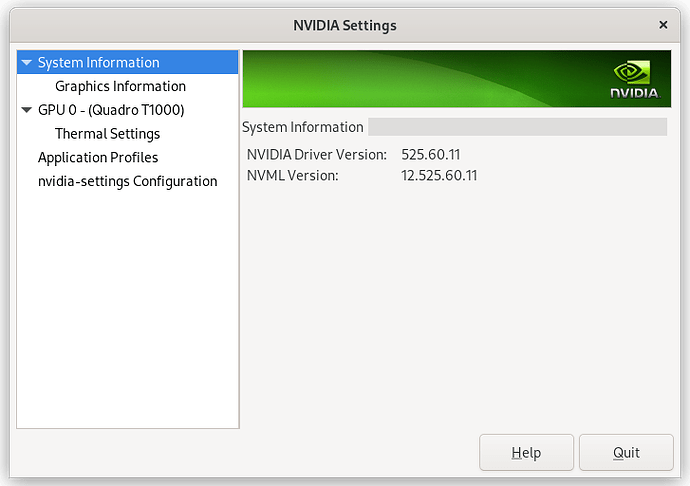
Task: Close the NVIDIA Settings window
Action: pos(663,24)
